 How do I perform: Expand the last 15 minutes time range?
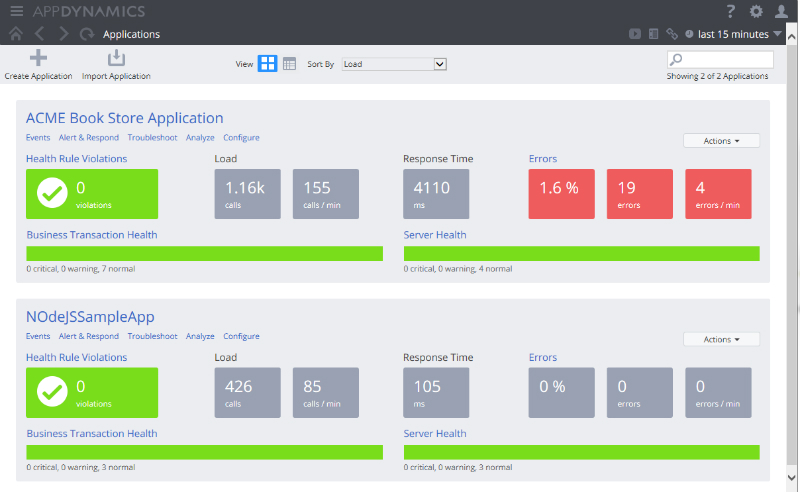coord(735,34)
